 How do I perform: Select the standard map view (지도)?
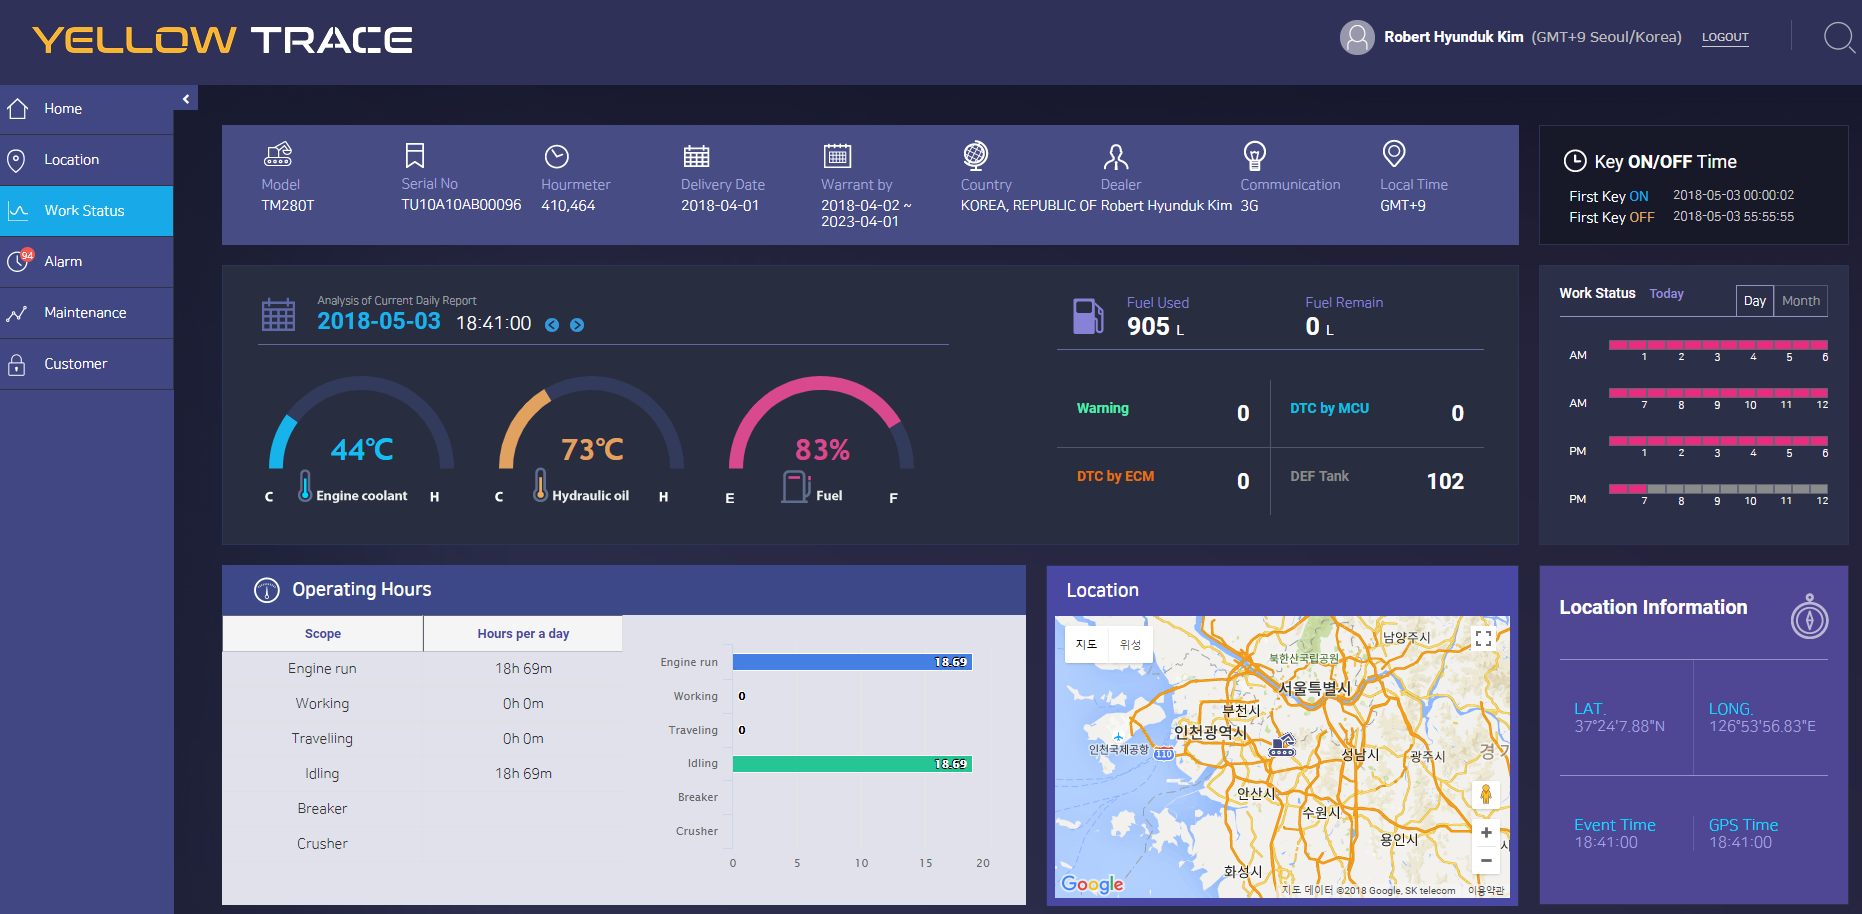1086,645
